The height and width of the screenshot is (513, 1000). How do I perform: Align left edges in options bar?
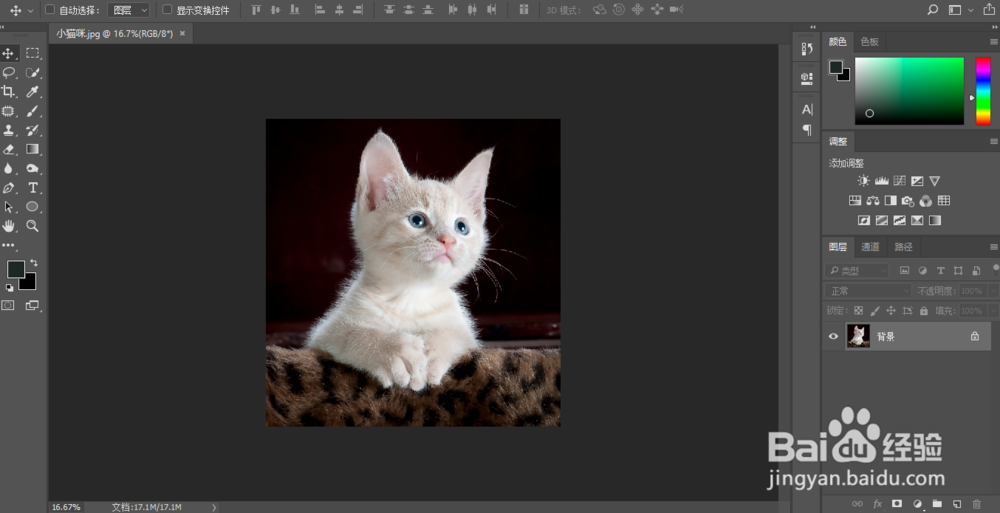320,10
